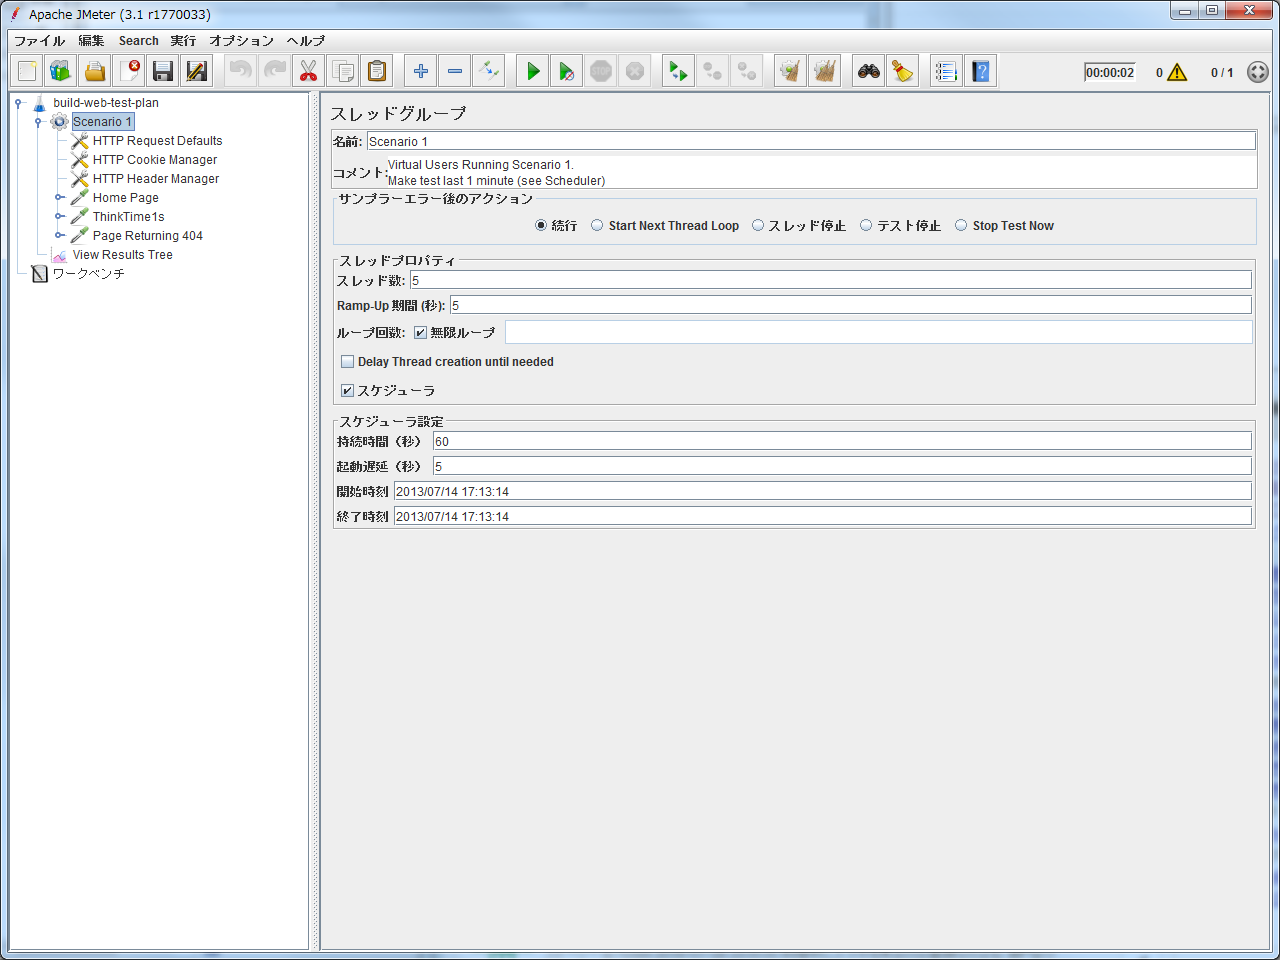Open the Function Helper dialog icon
1280x960 pixels.
(x=947, y=71)
